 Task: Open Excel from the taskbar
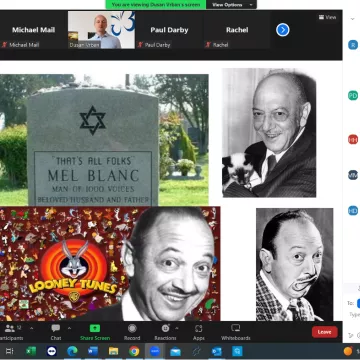click(x=31, y=351)
